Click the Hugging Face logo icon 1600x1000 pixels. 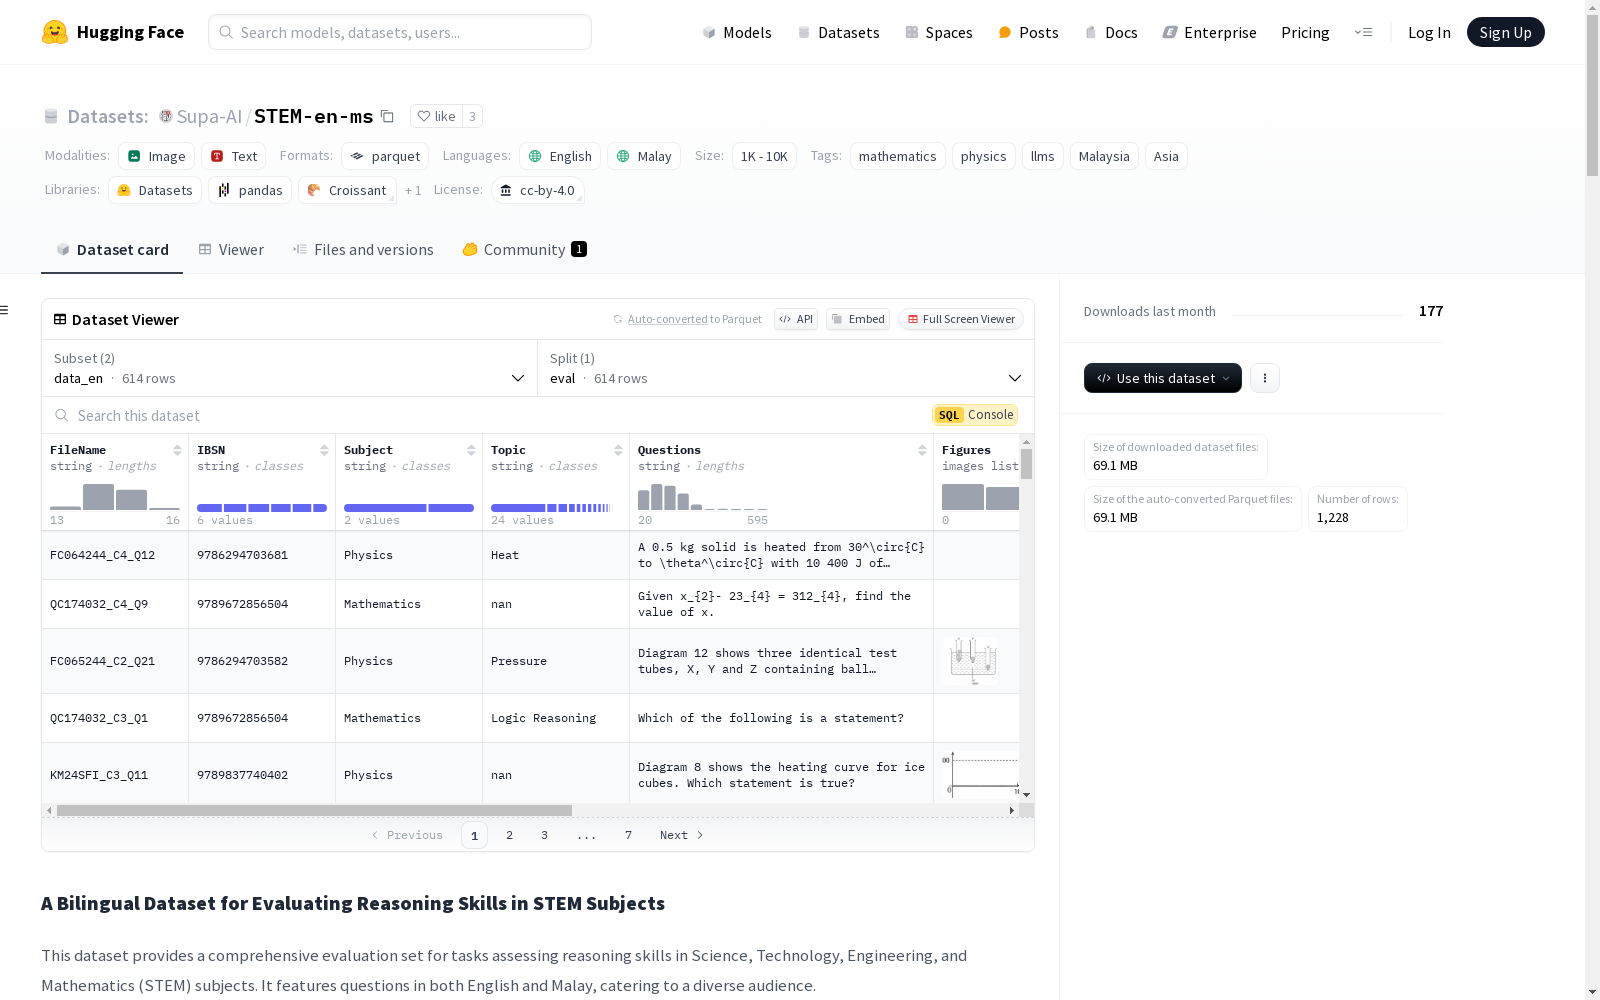55,32
